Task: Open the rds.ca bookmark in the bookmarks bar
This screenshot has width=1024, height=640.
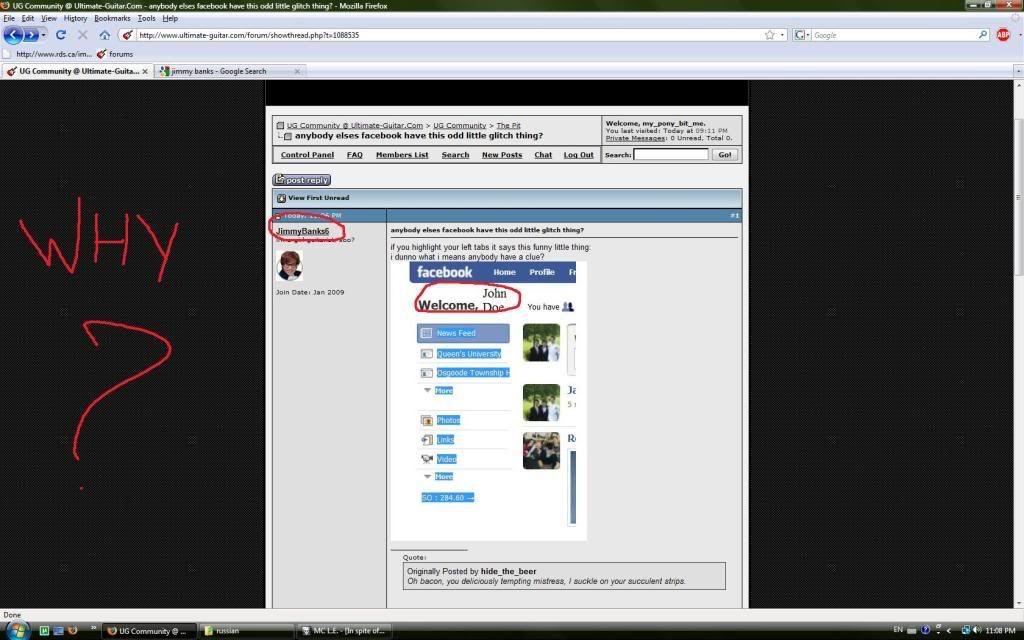Action: click(x=48, y=54)
